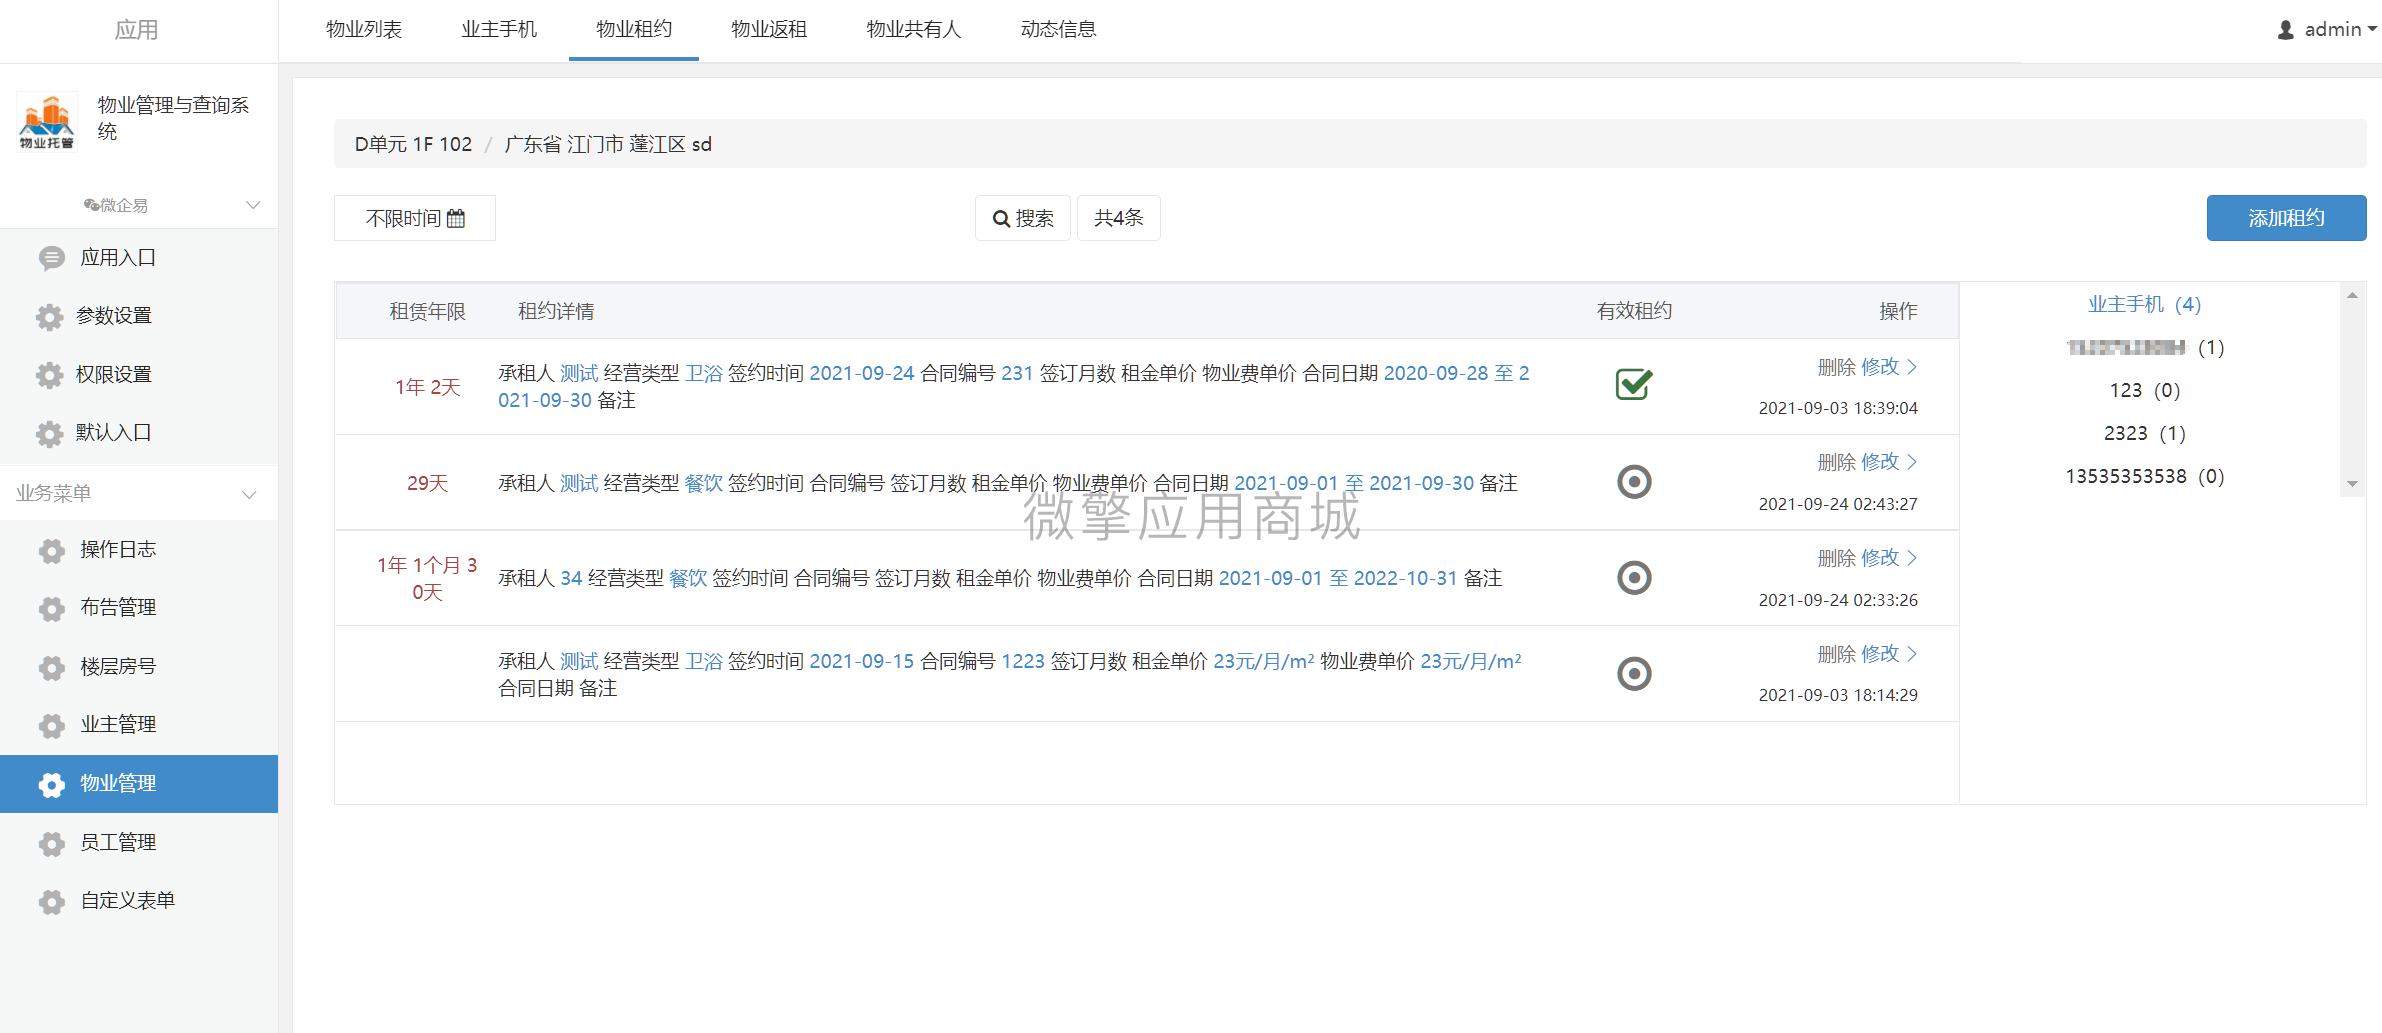Click the 布告管理 gear icon

click(51, 609)
